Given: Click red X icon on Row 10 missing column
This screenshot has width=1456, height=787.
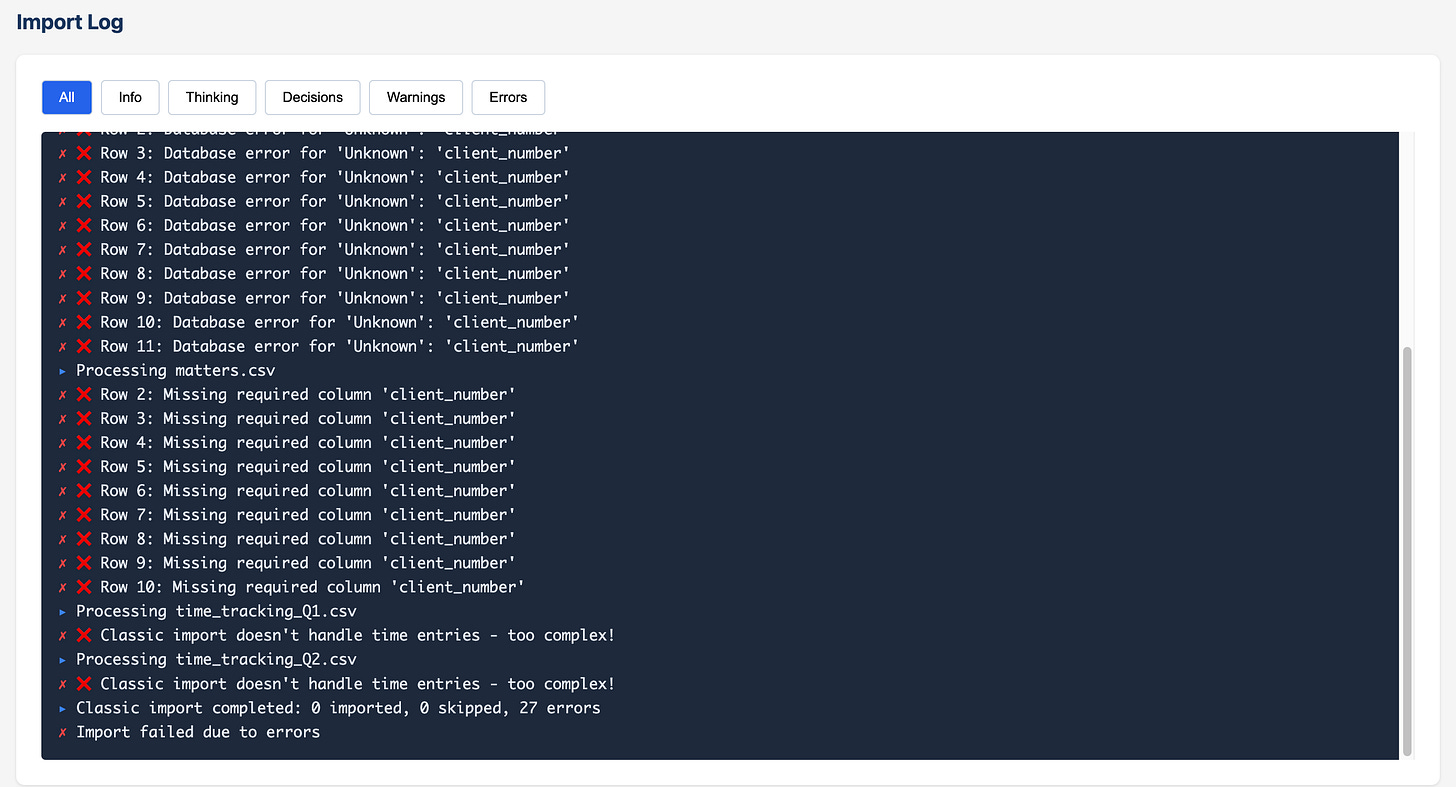Looking at the screenshot, I should point(84,587).
